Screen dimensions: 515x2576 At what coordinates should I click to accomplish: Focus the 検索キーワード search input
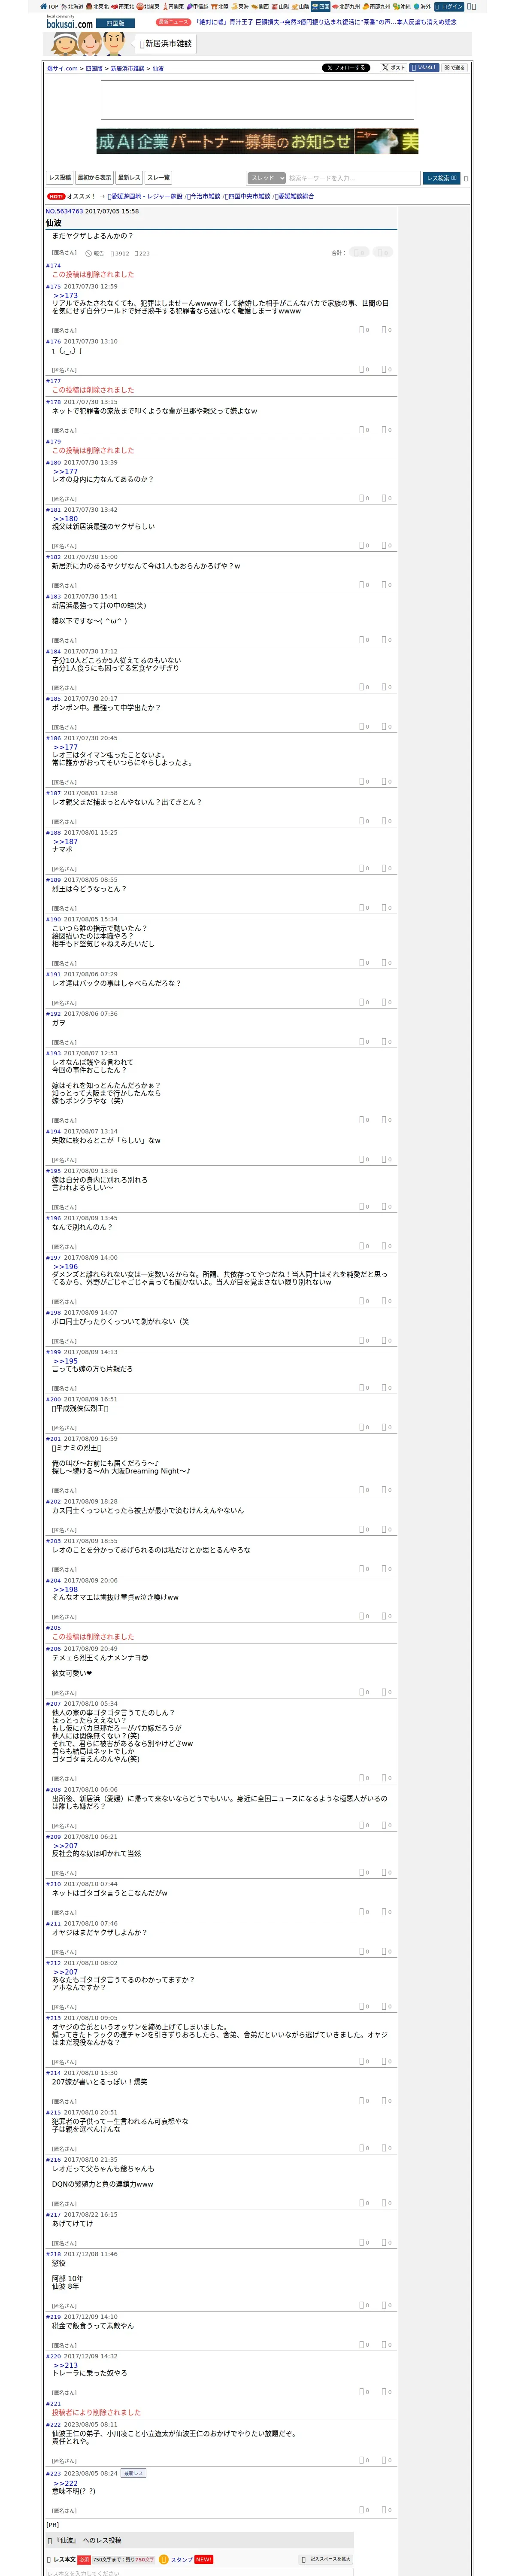pyautogui.click(x=353, y=178)
